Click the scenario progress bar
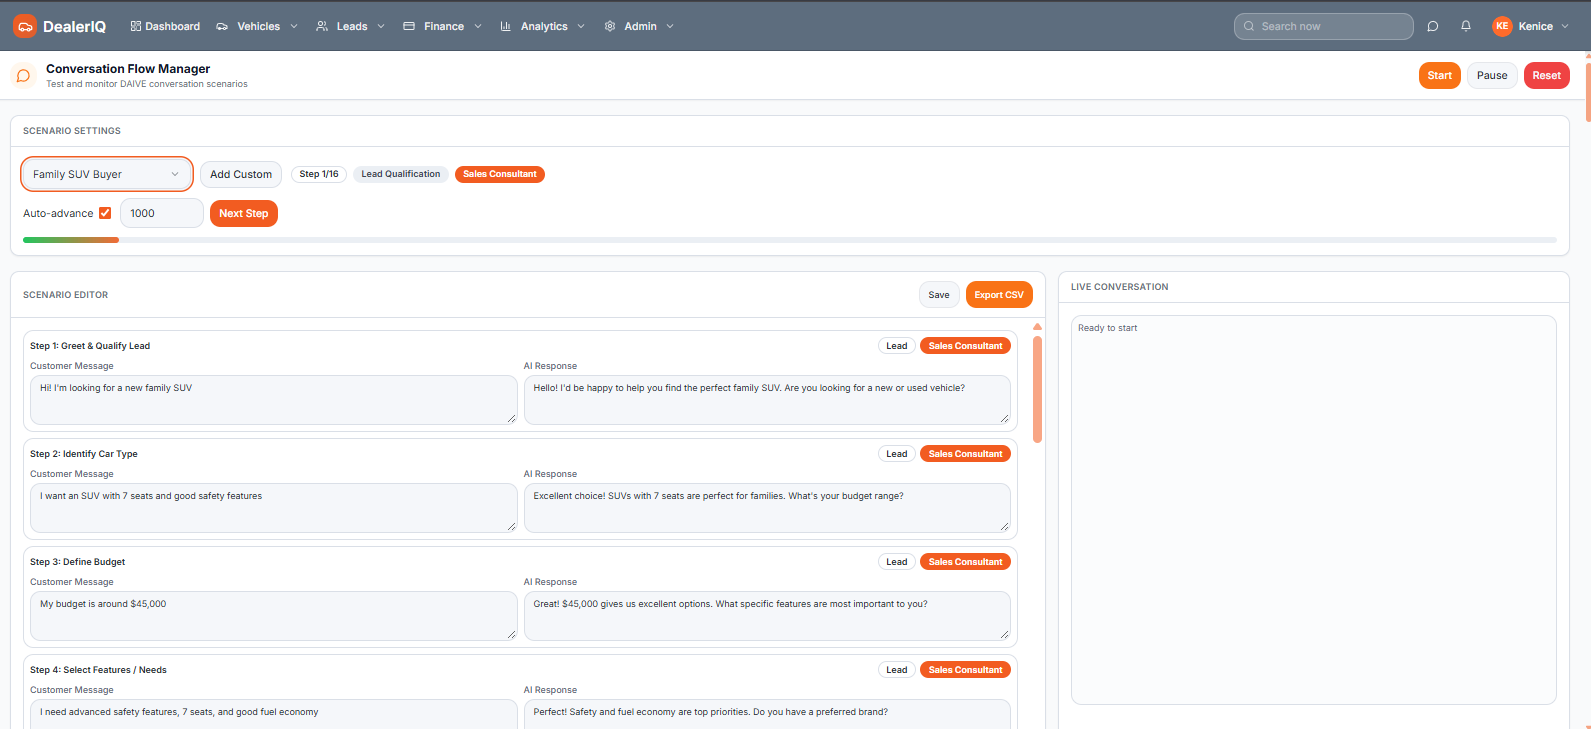Screen dimensions: 1591x729 pyautogui.click(x=790, y=240)
